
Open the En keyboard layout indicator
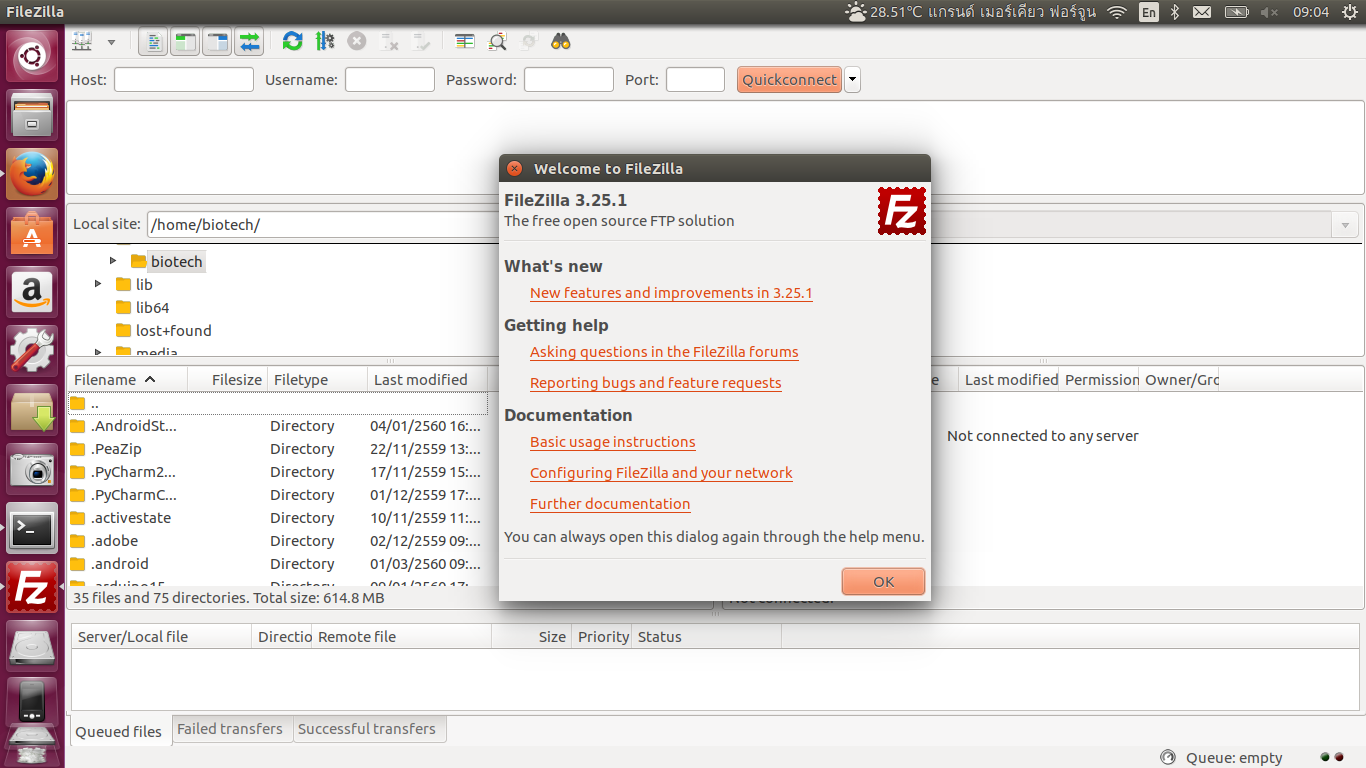pyautogui.click(x=1149, y=12)
